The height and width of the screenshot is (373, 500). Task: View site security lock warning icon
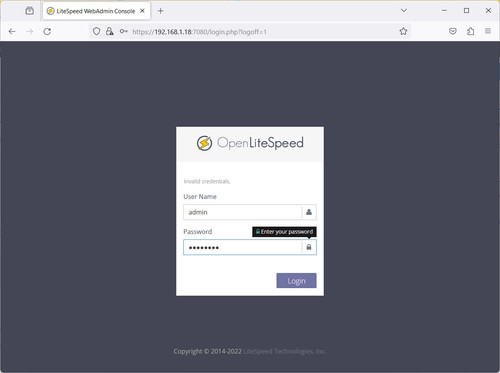110,31
